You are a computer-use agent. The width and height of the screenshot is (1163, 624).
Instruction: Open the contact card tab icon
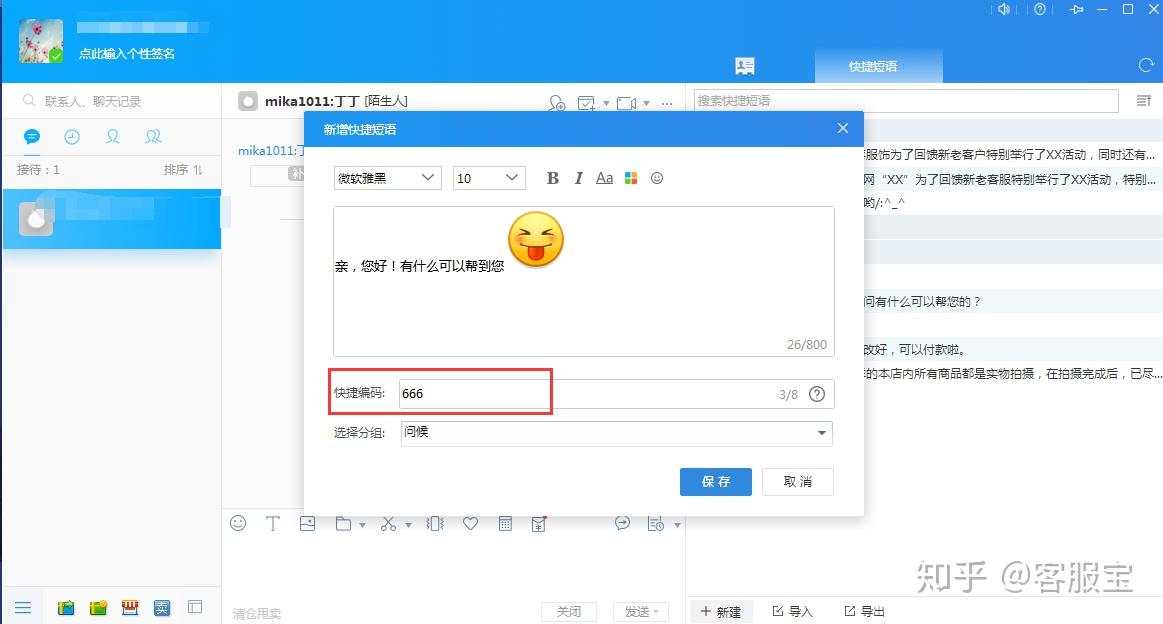(745, 66)
